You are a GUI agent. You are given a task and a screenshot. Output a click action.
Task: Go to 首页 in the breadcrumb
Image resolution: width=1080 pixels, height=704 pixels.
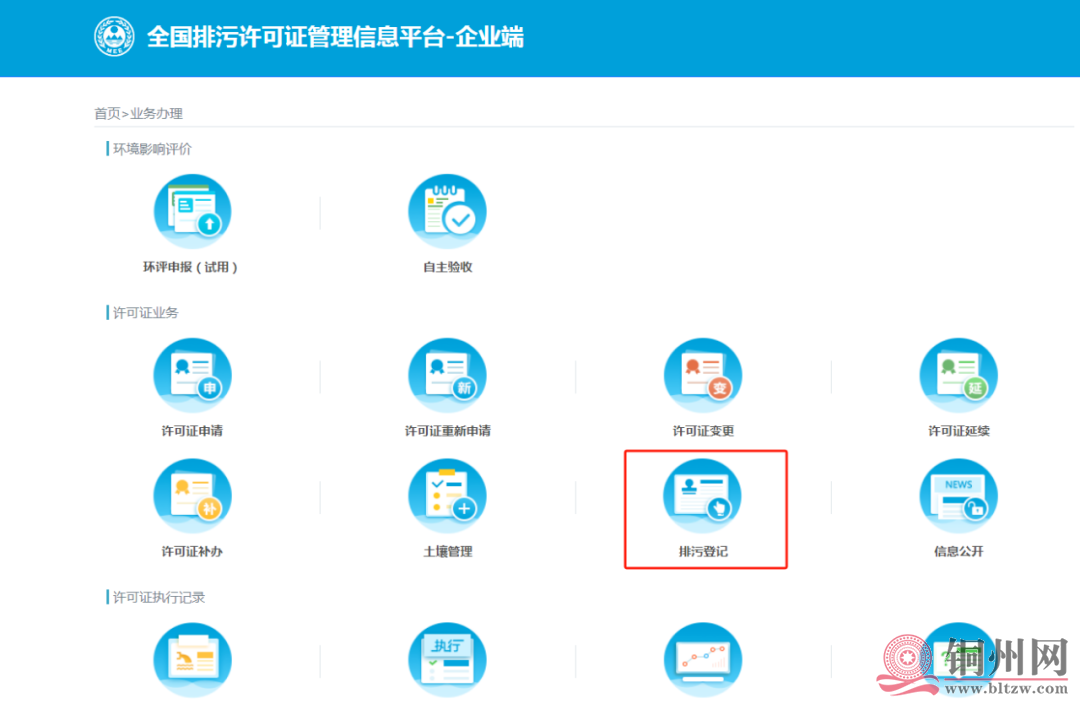107,114
